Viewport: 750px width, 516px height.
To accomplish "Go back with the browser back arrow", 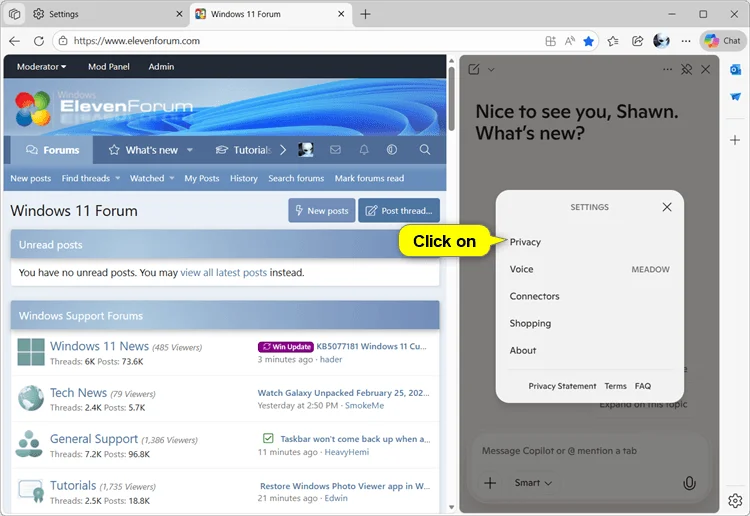I will coord(14,41).
